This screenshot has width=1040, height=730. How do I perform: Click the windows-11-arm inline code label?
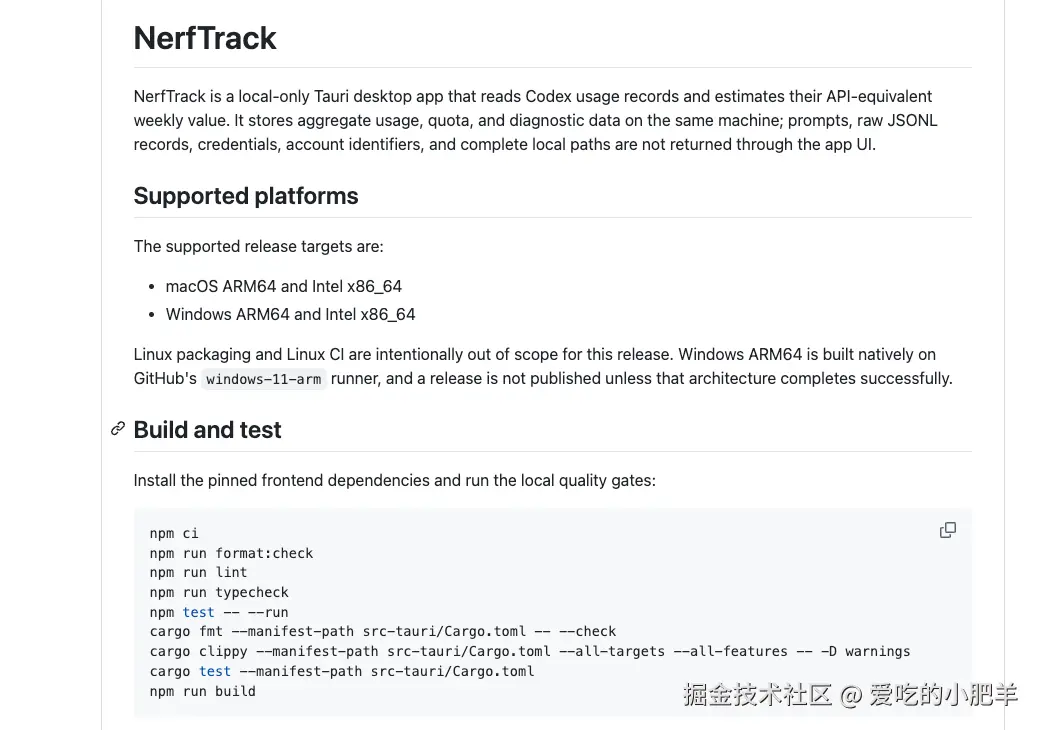click(263, 379)
